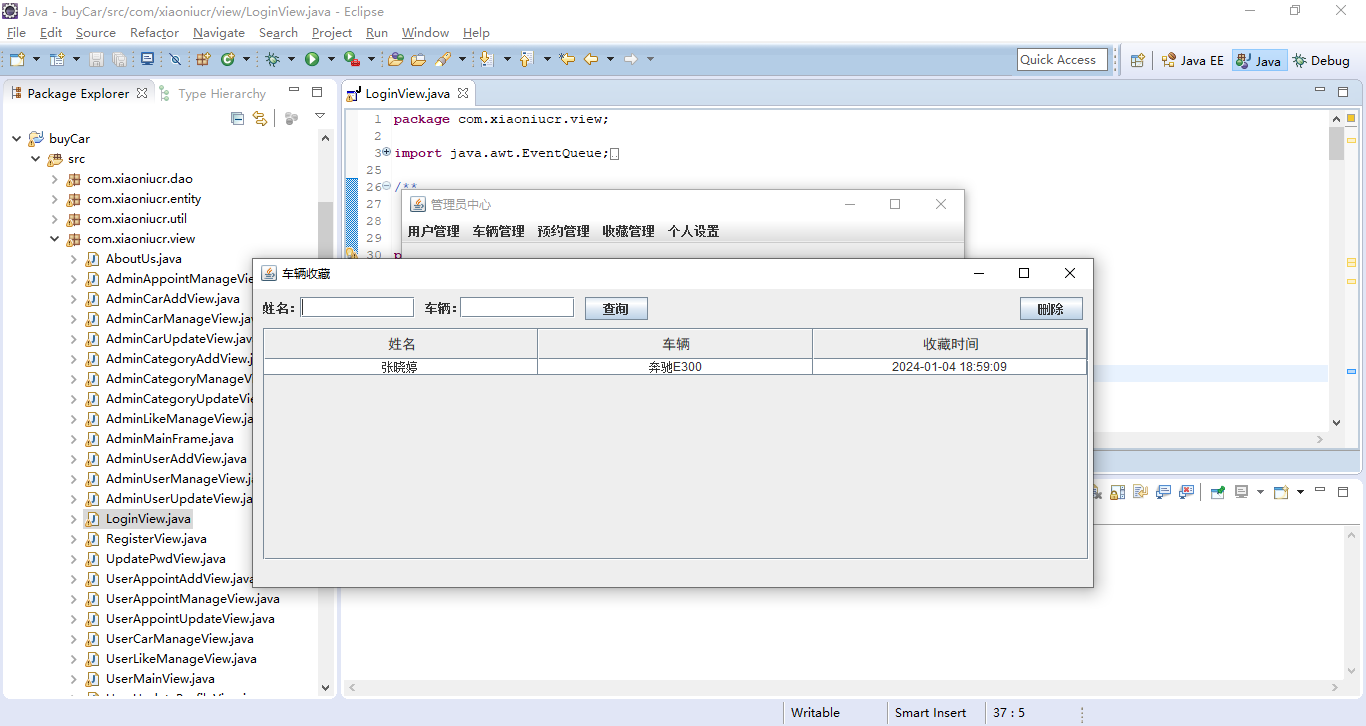This screenshot has width=1366, height=726.
Task: Toggle Pin Console in console toolbar
Action: coord(1217,492)
